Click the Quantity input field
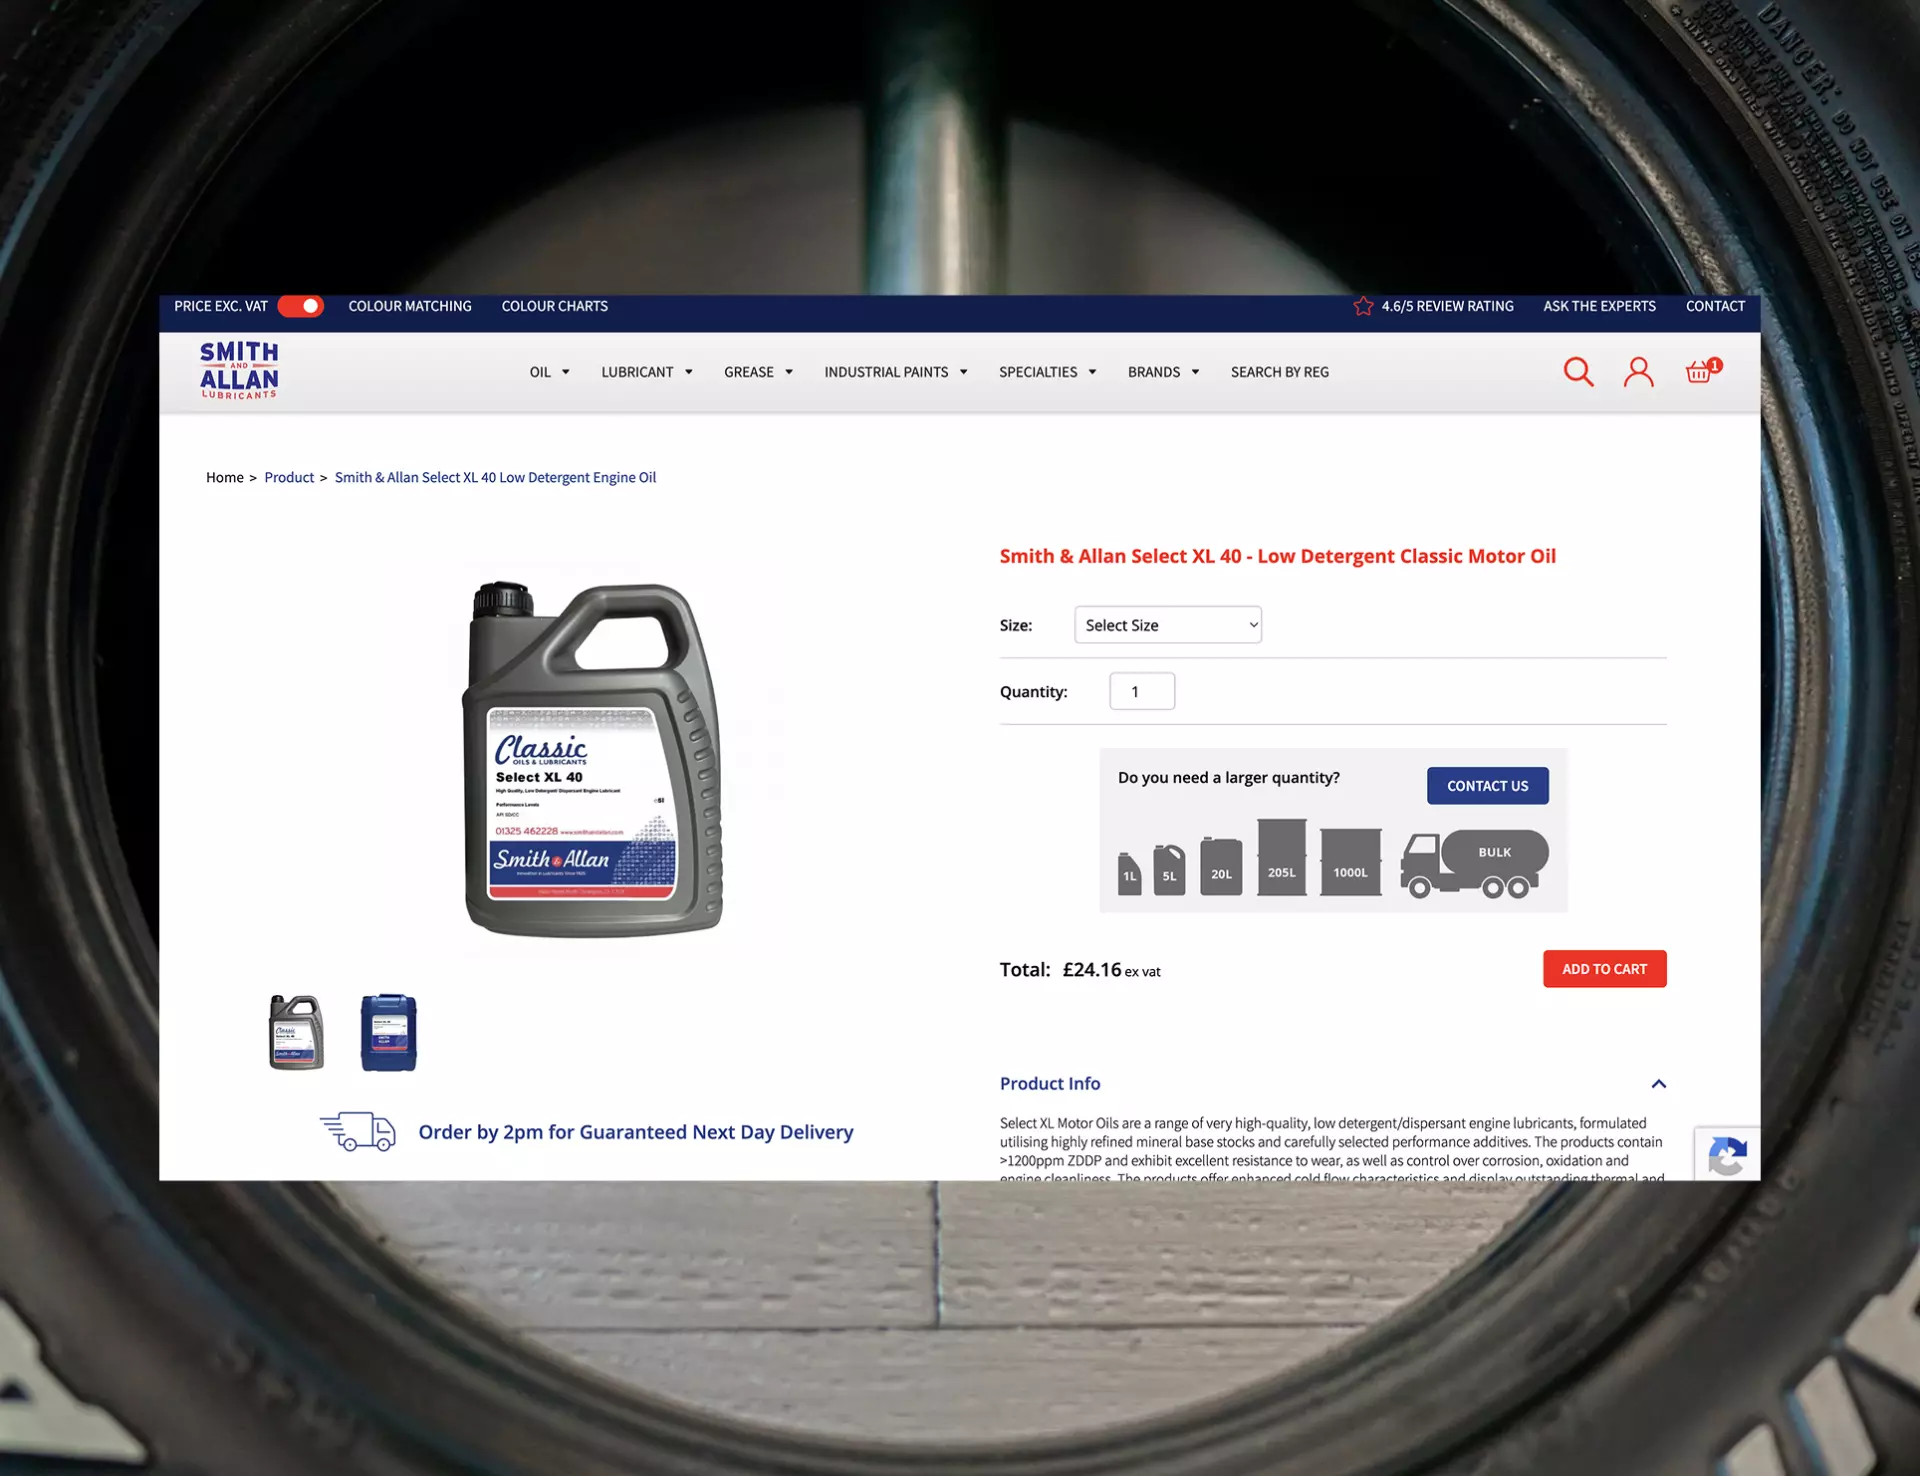 pos(1142,691)
